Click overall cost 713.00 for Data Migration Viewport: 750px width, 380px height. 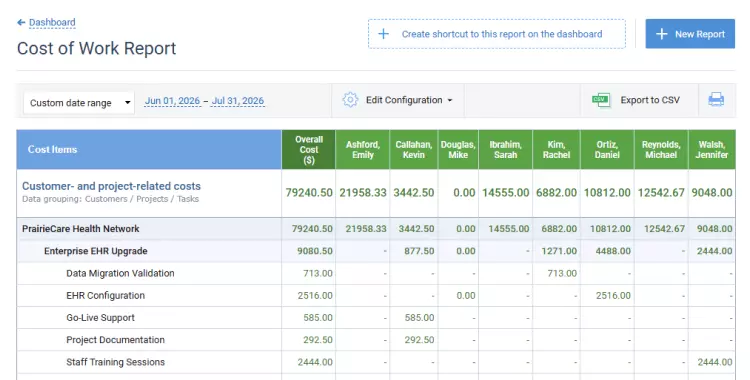pos(318,273)
